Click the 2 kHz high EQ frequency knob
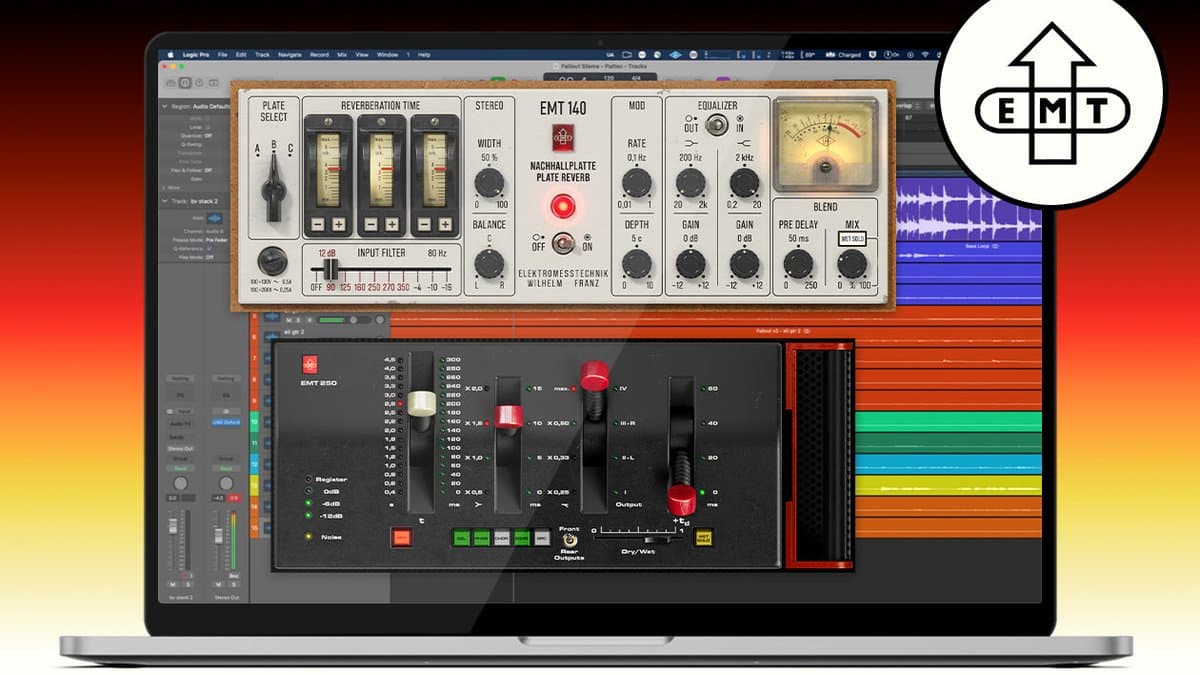 click(x=744, y=182)
